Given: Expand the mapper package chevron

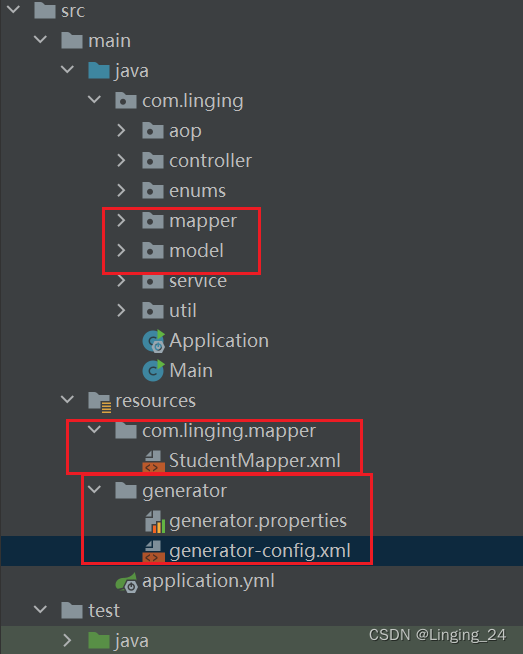Looking at the screenshot, I should tap(121, 221).
